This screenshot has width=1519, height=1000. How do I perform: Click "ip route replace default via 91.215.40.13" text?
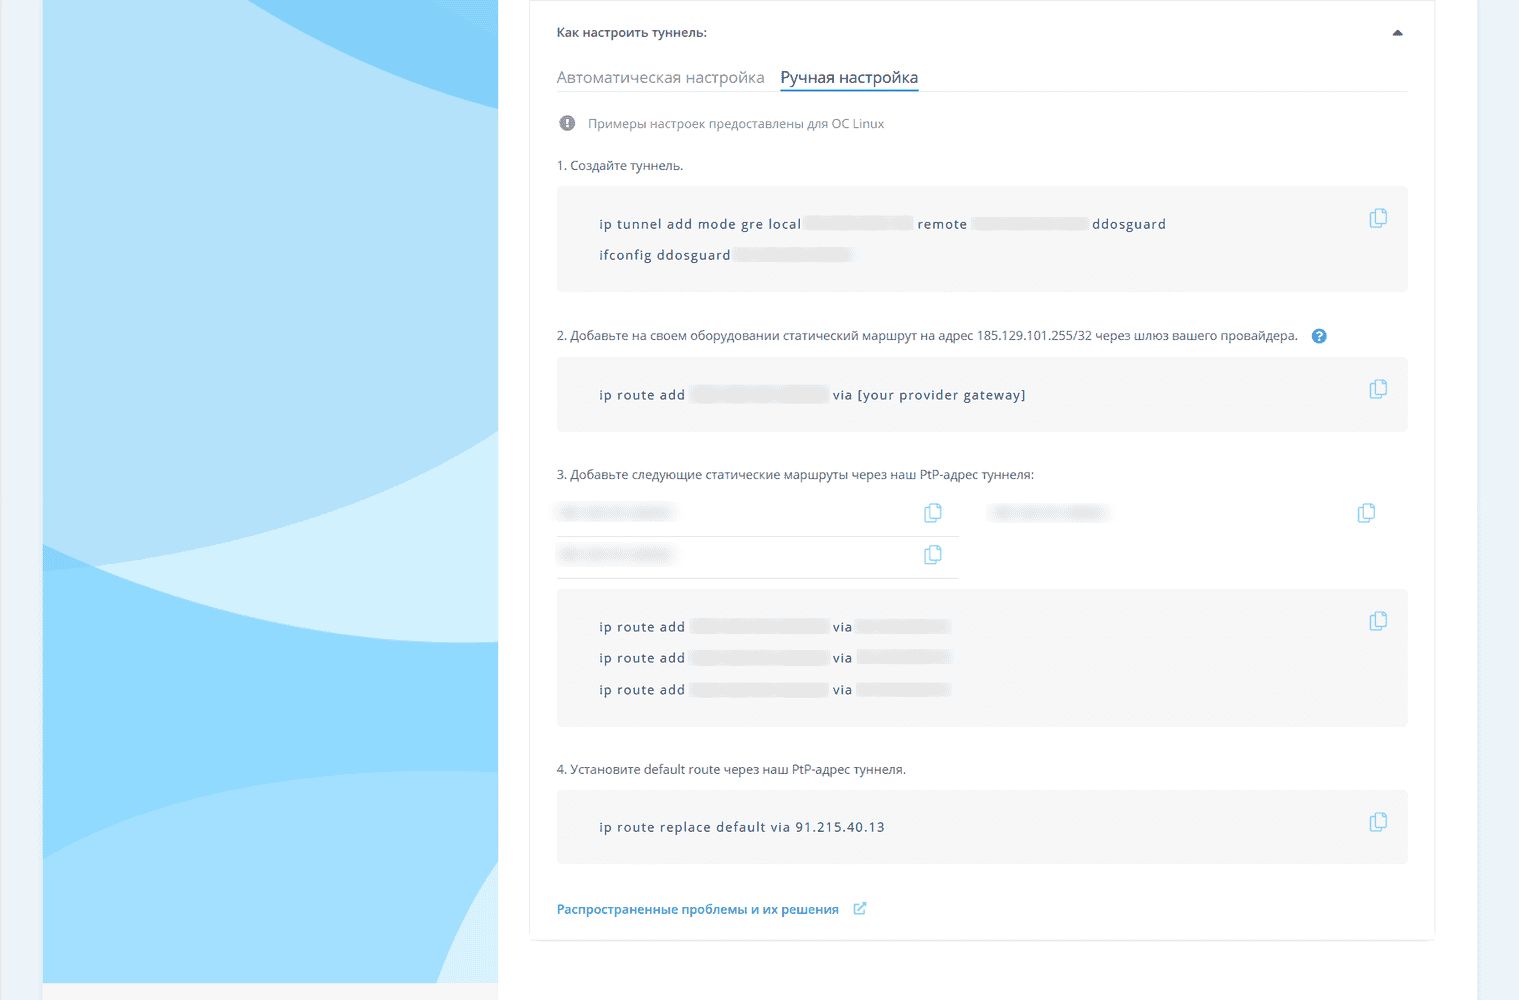742,827
